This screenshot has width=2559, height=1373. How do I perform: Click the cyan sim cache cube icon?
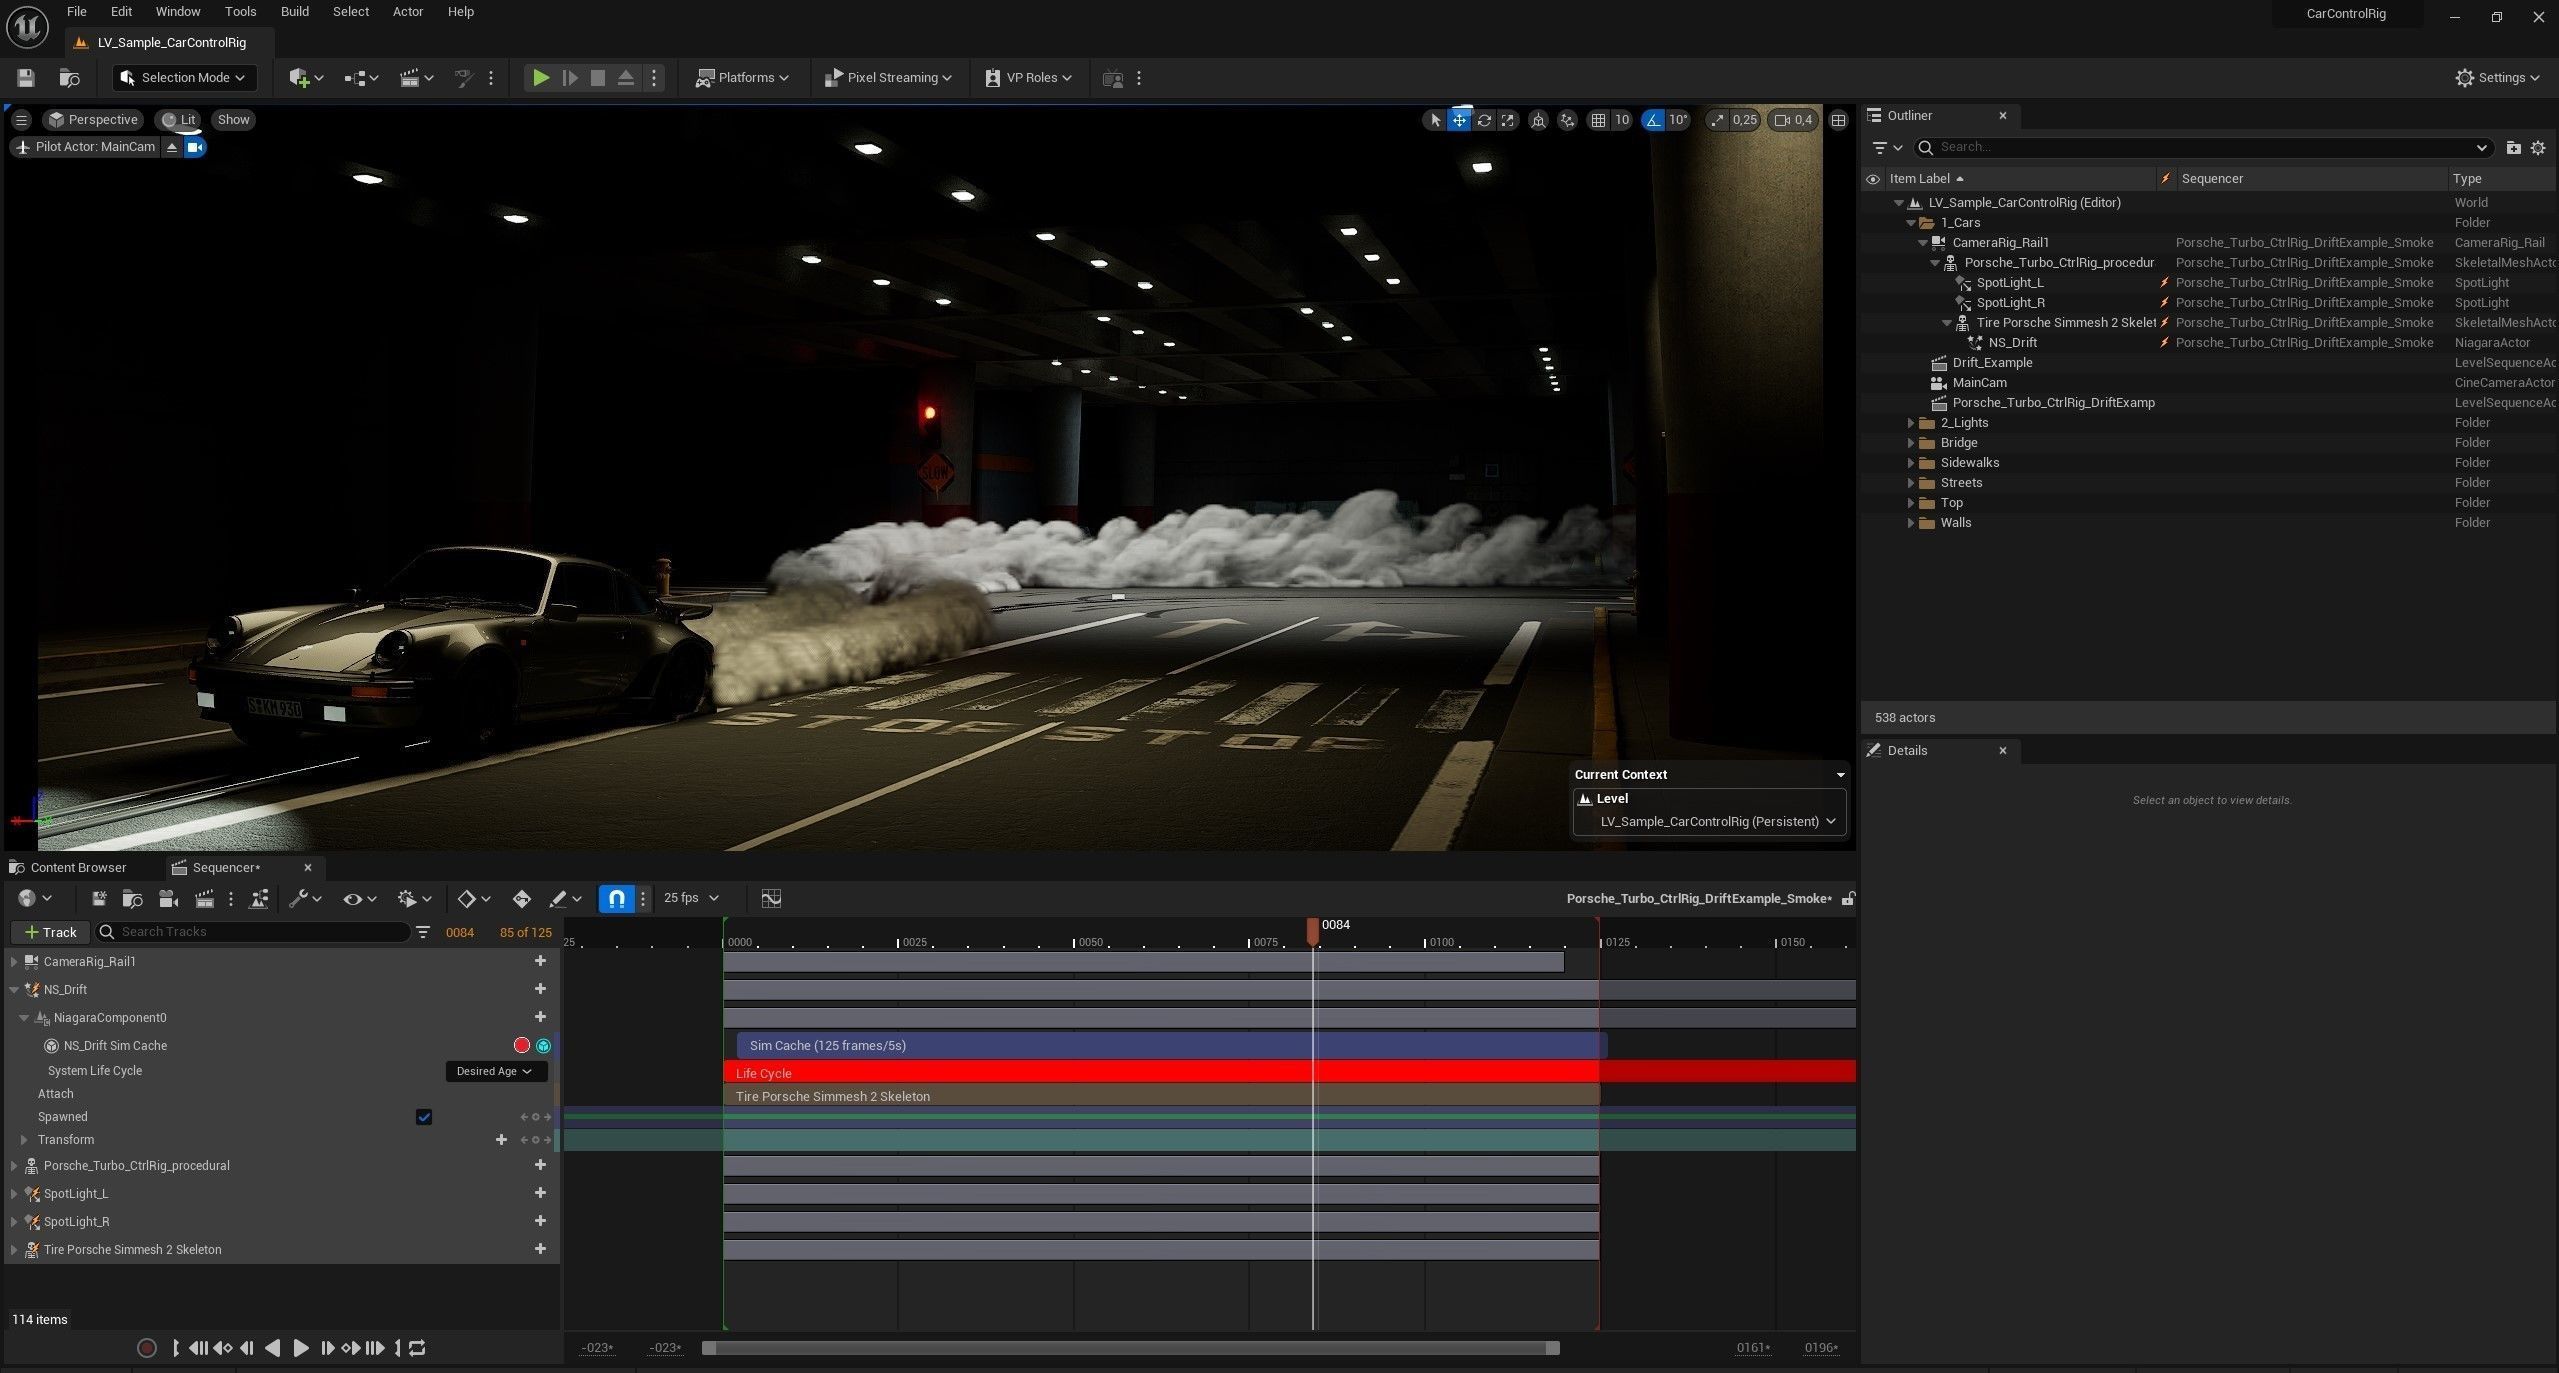tap(543, 1045)
